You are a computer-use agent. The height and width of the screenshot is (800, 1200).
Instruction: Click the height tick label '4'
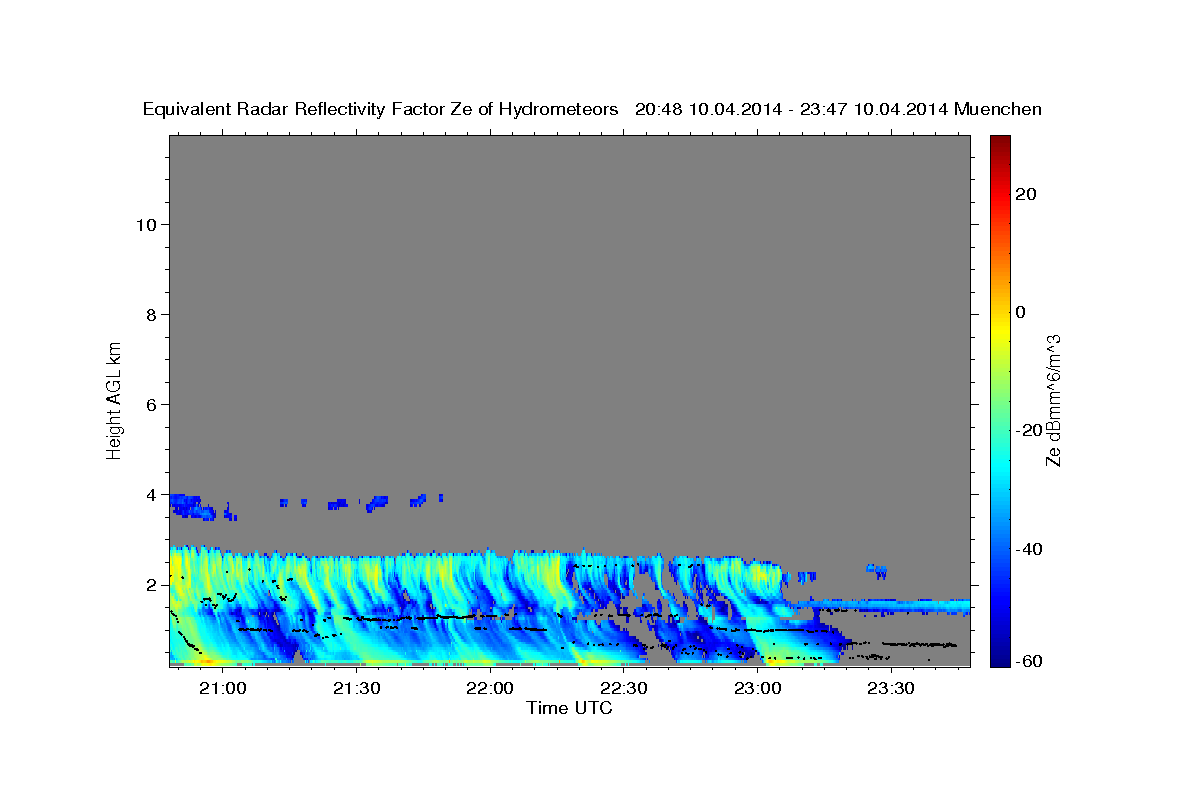click(x=152, y=494)
